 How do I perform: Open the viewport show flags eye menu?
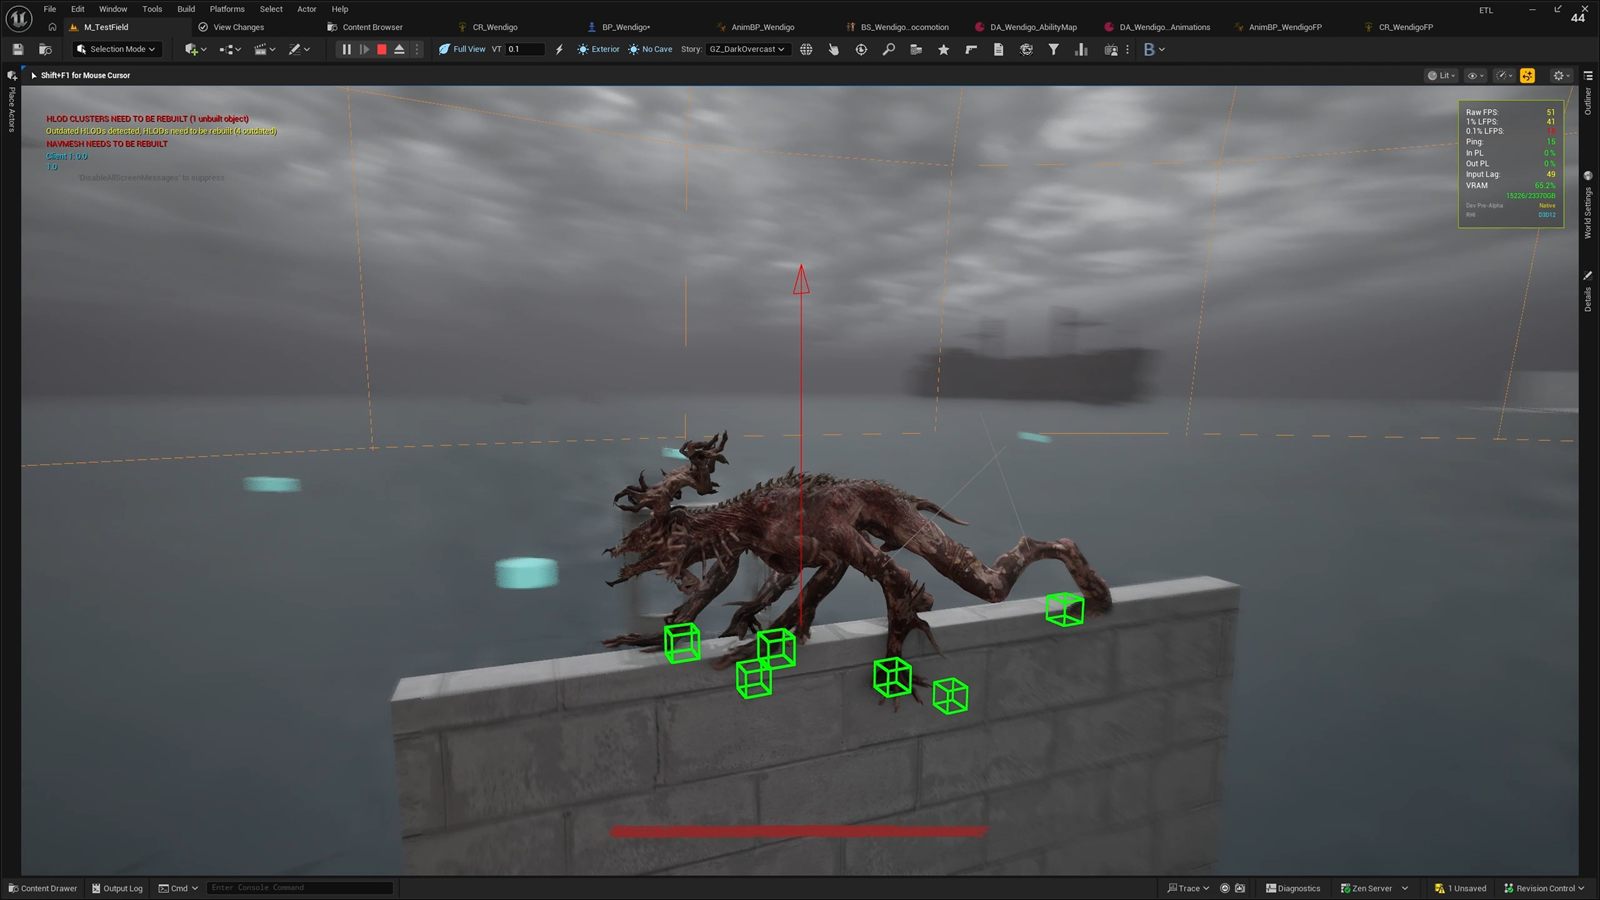click(1475, 75)
